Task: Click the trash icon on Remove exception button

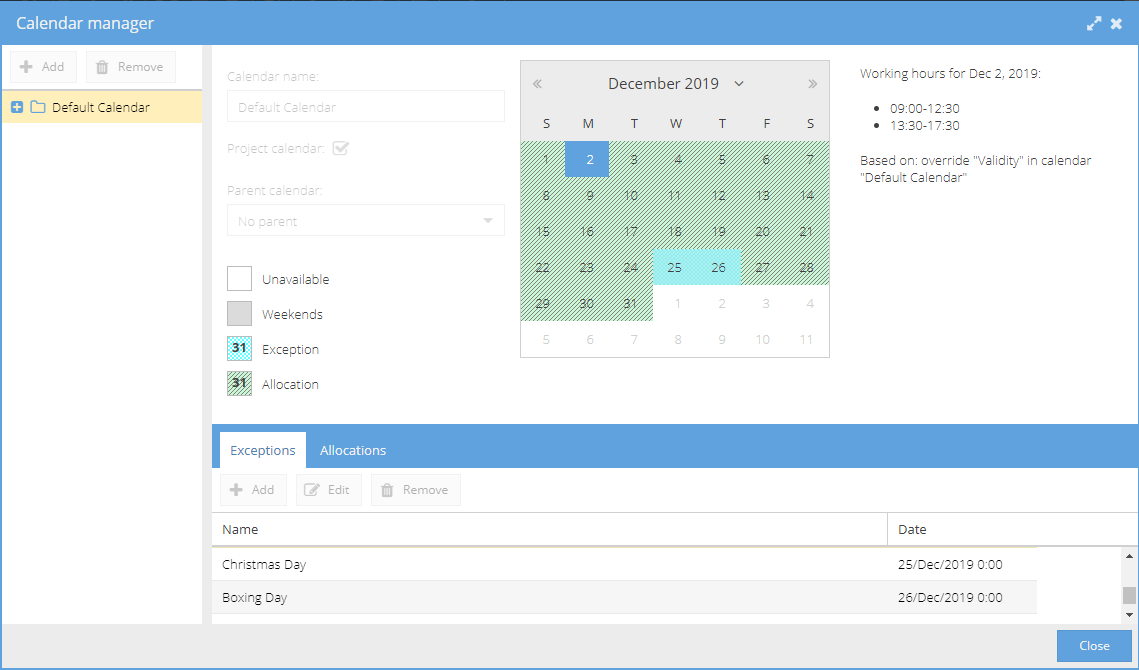Action: tap(389, 490)
